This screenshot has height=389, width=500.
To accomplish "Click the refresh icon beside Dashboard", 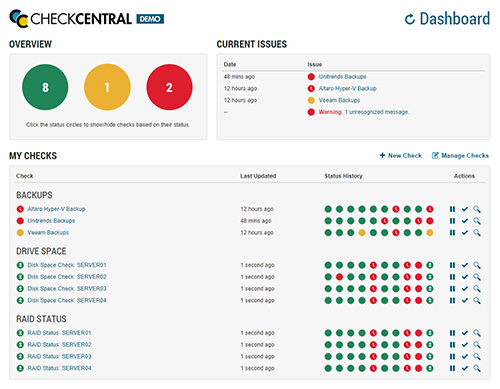I will tap(410, 19).
